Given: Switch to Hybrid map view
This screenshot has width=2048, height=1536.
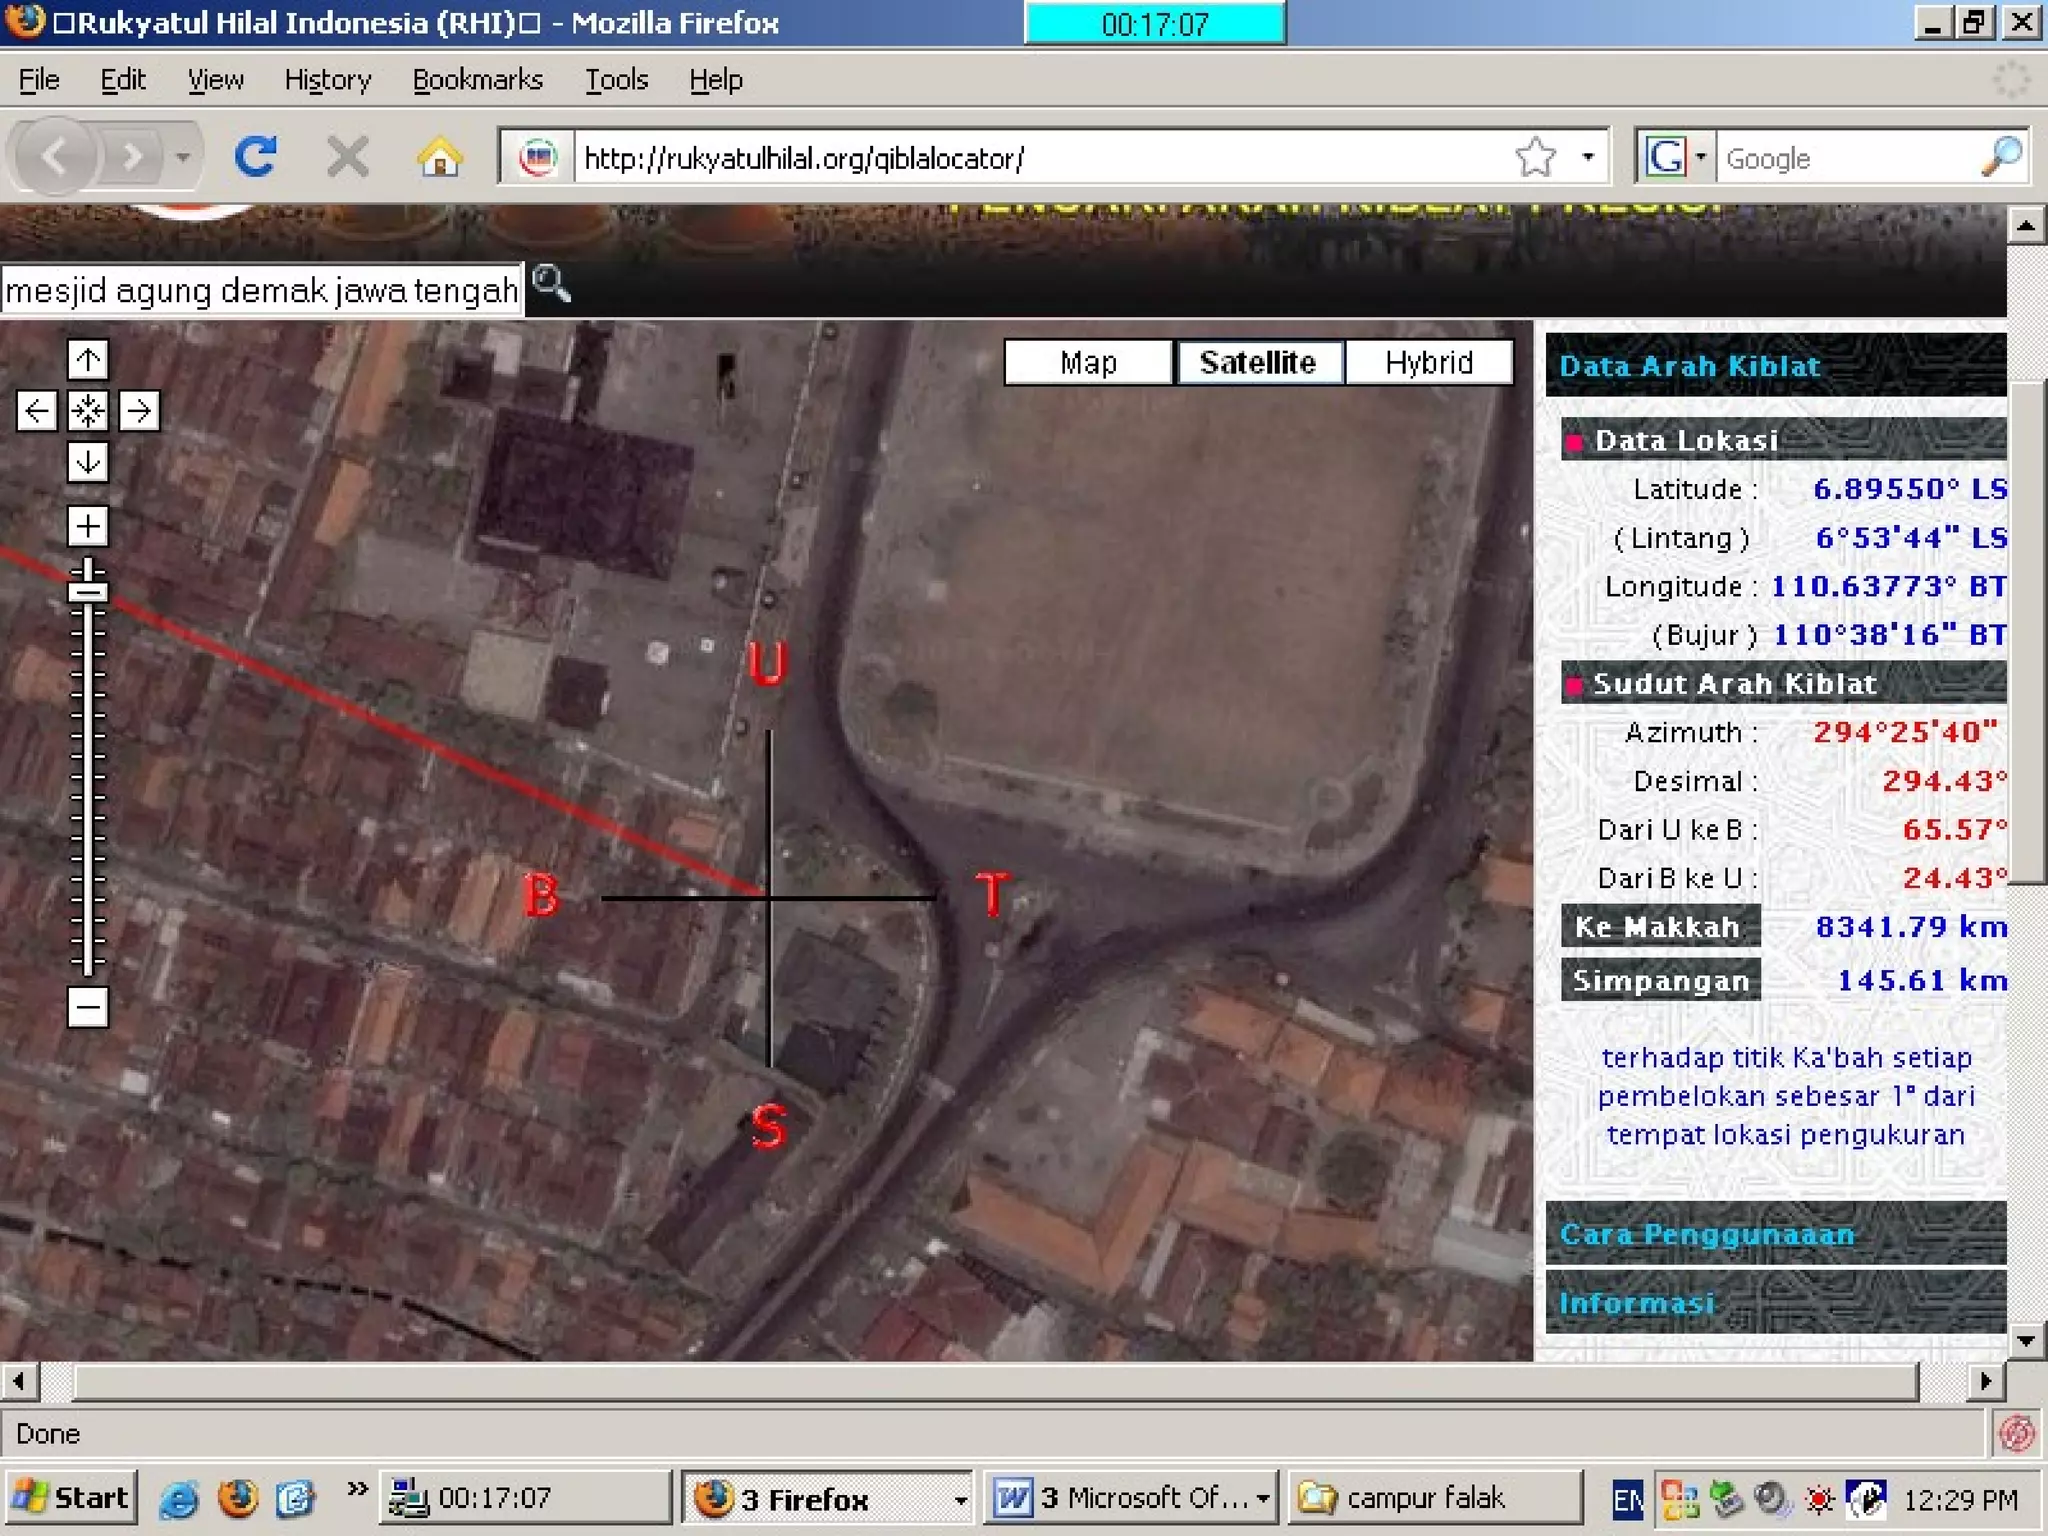Looking at the screenshot, I should 1428,362.
